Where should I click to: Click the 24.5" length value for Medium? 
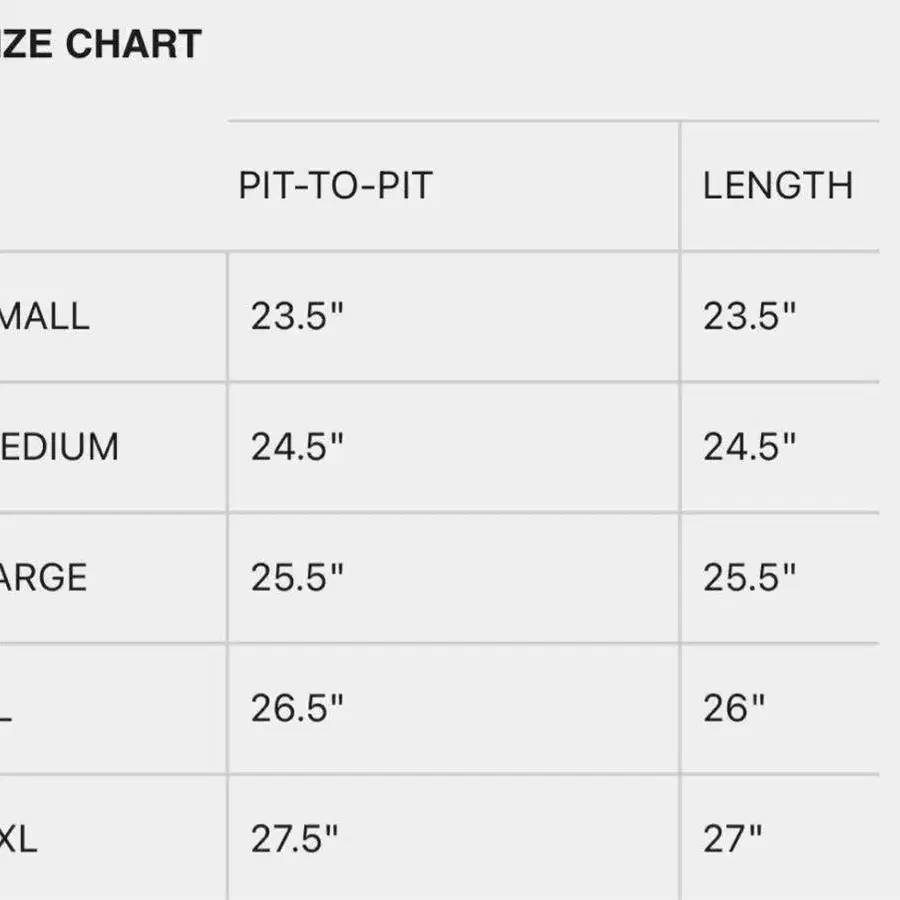[x=750, y=447]
